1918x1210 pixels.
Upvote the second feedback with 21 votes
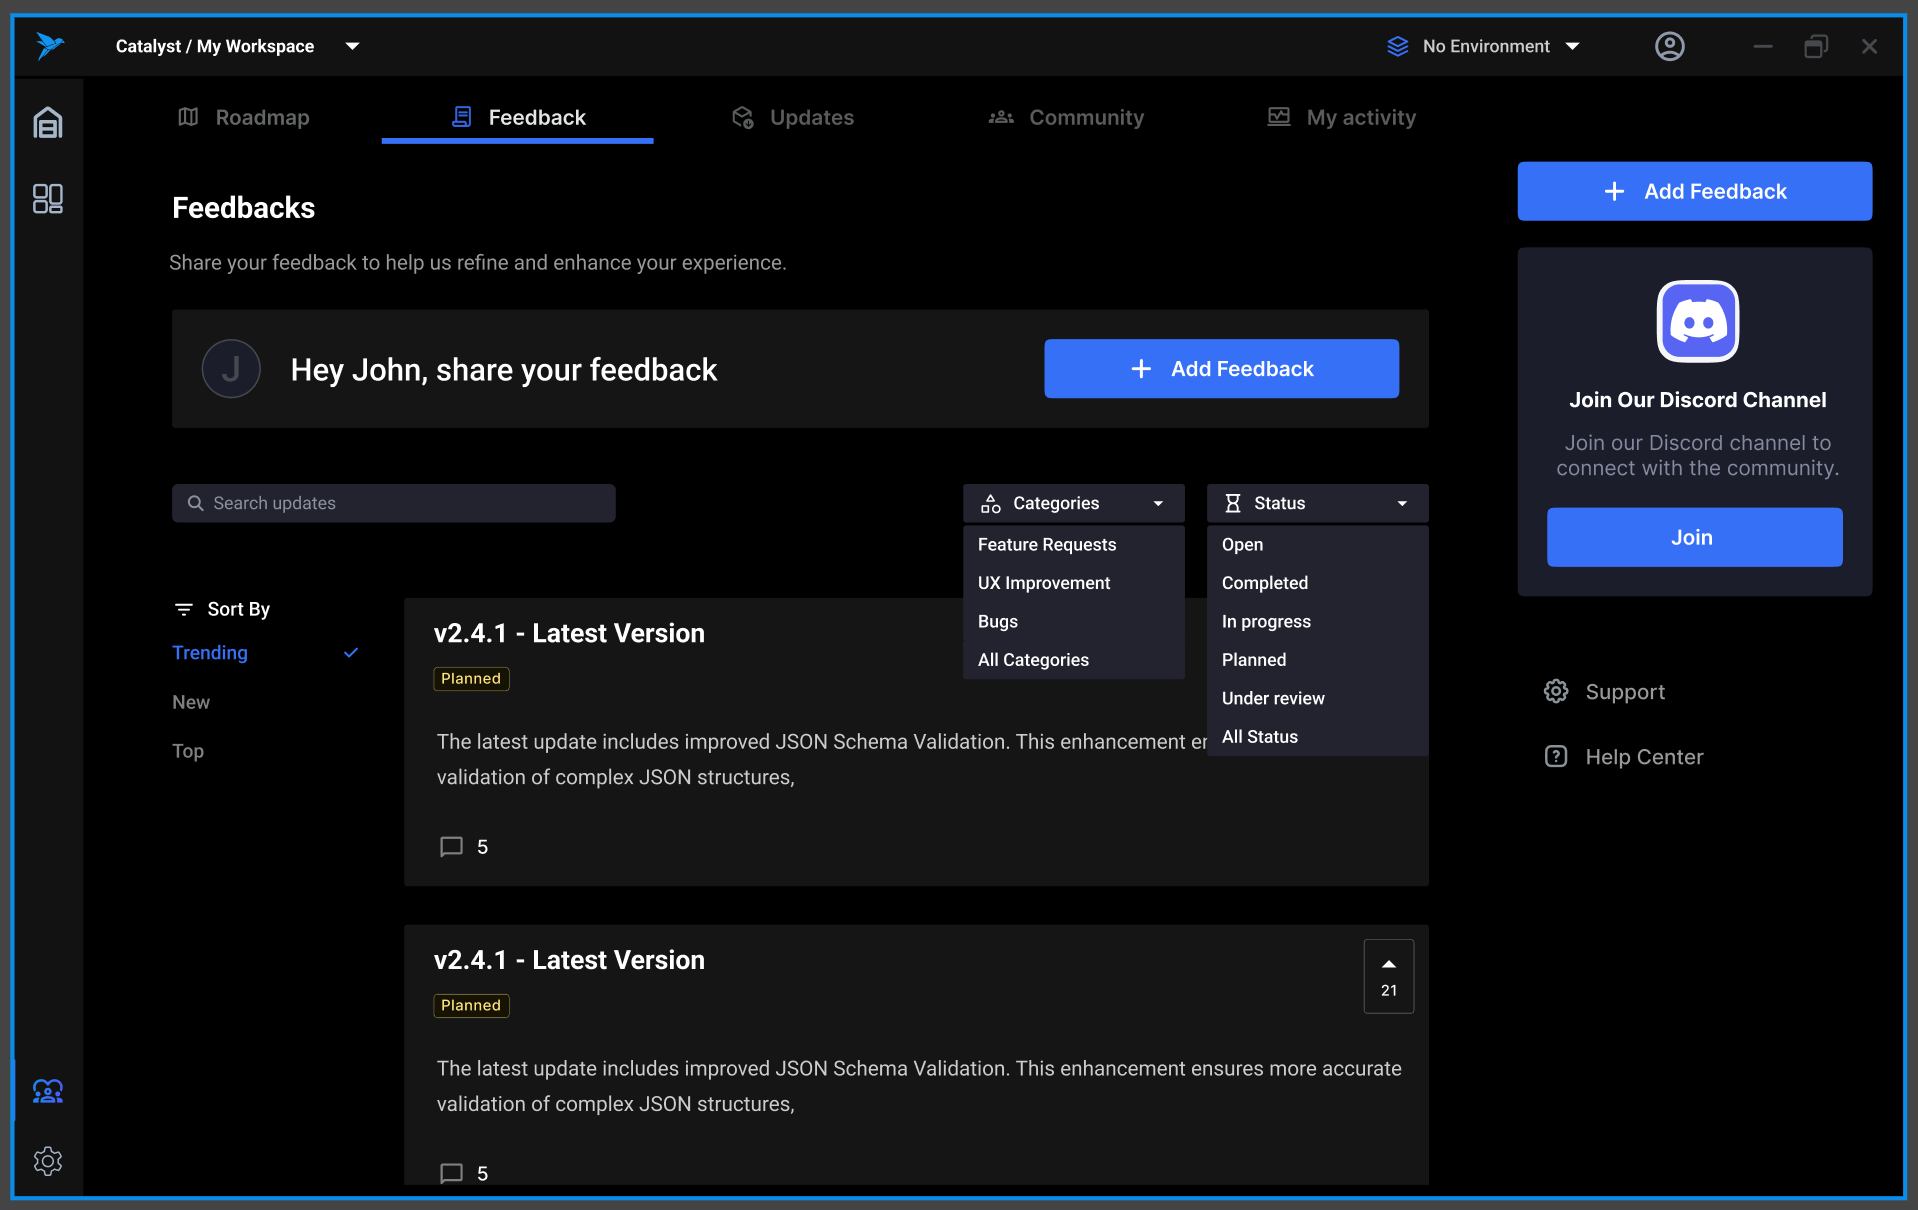[1388, 976]
